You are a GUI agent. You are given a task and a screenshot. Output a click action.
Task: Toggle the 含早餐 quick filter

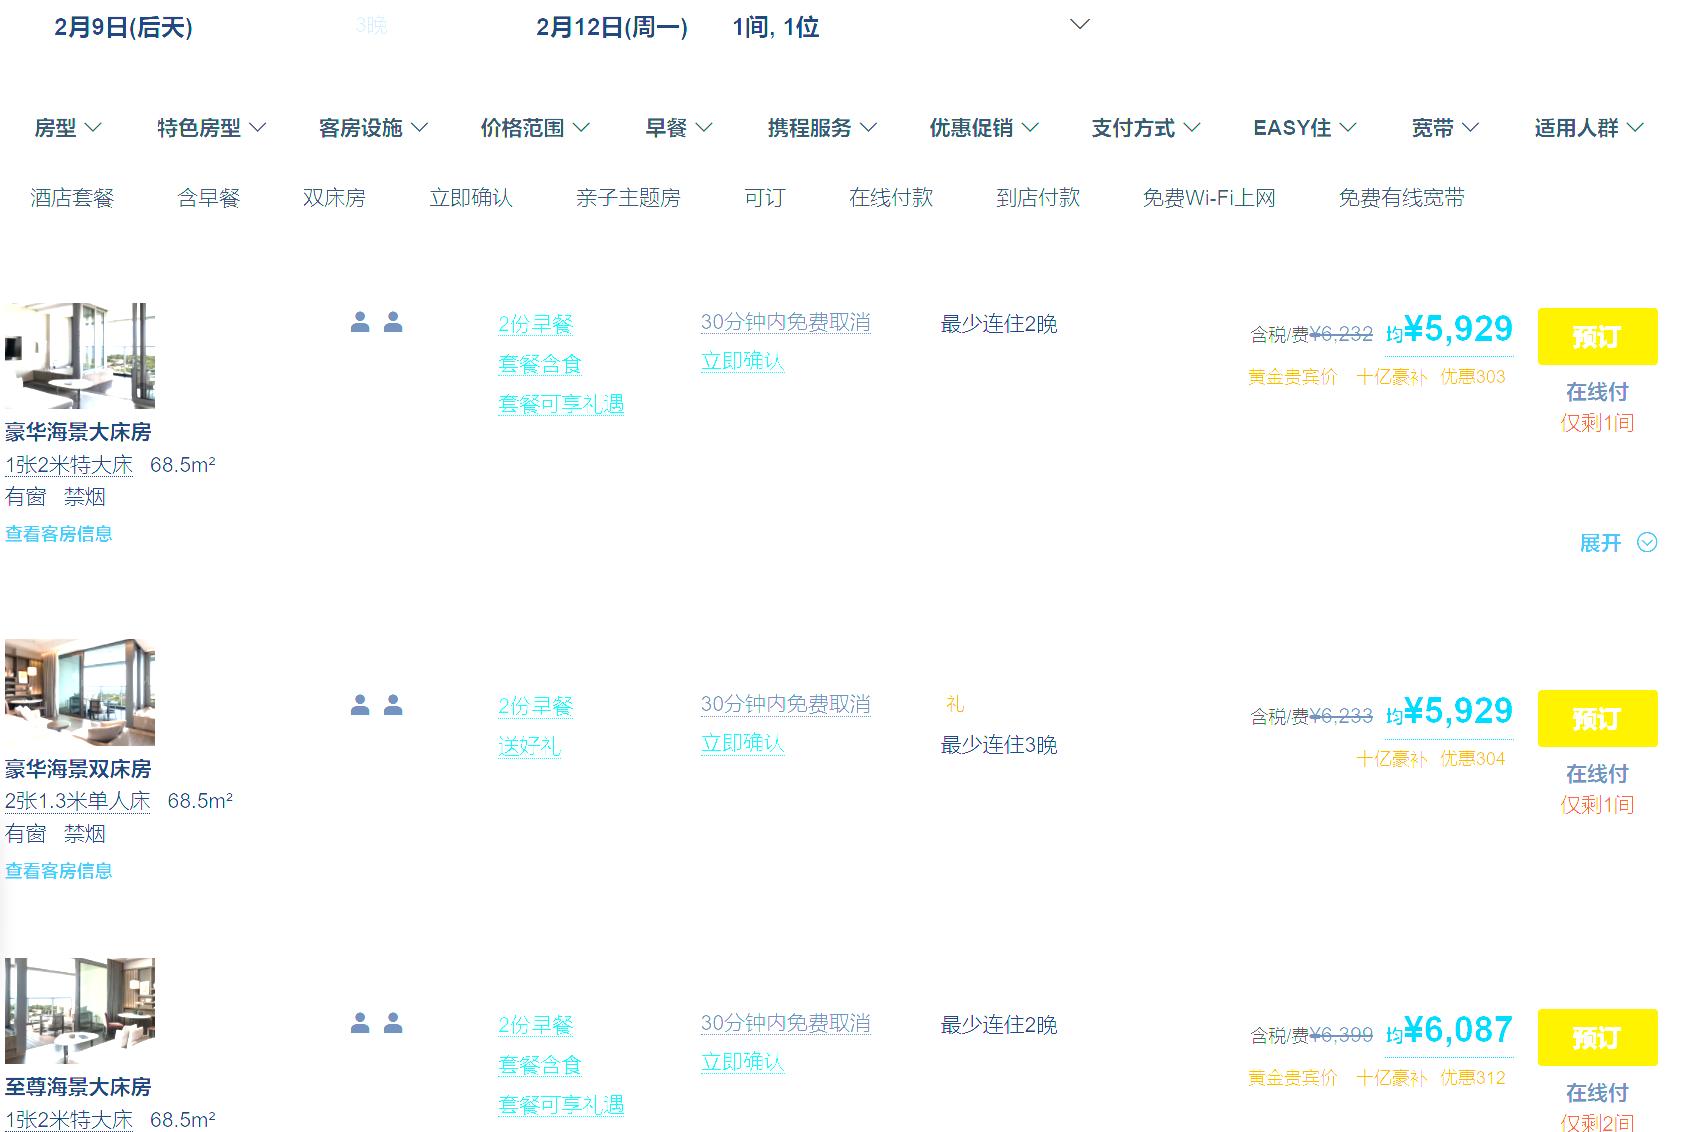[x=209, y=198]
